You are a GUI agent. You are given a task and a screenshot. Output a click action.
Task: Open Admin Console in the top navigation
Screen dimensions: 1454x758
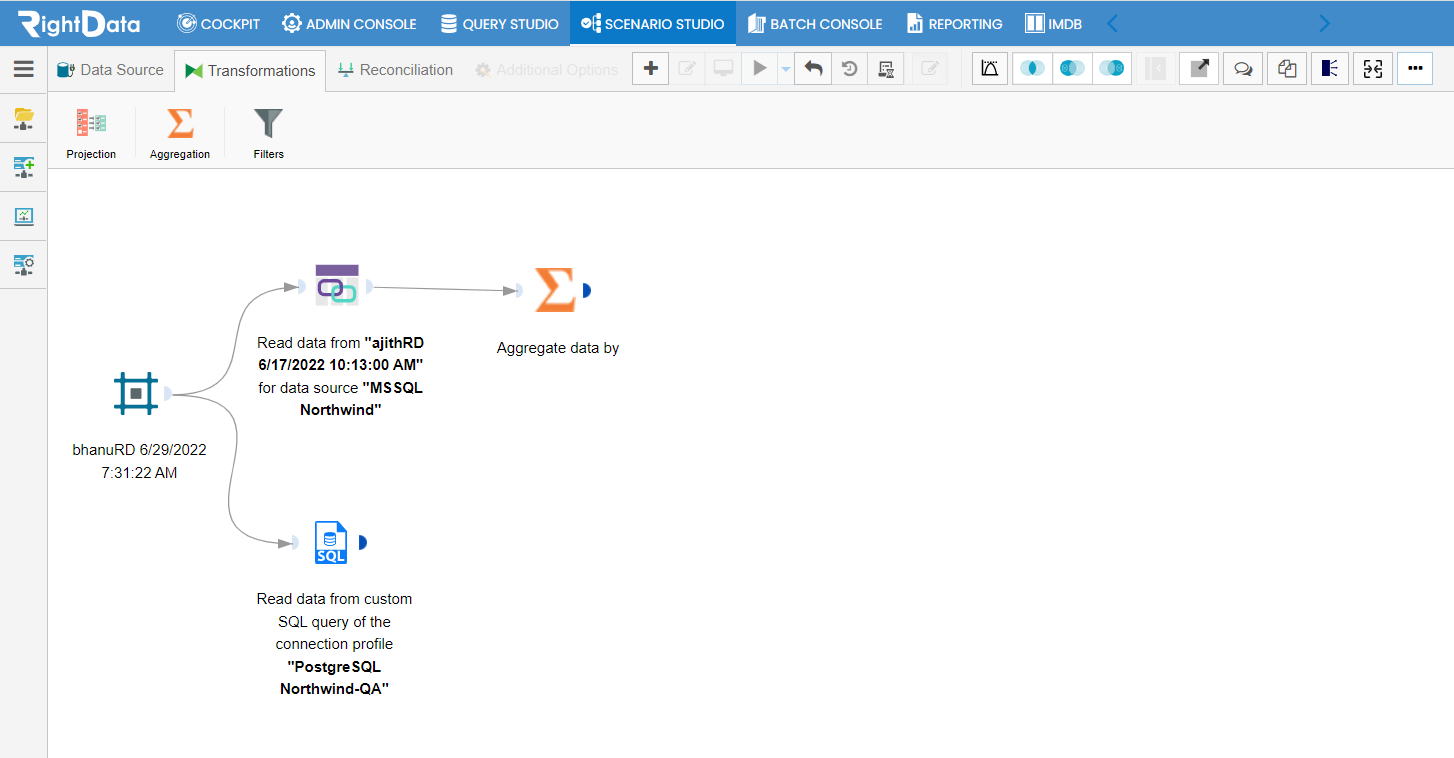click(x=349, y=23)
